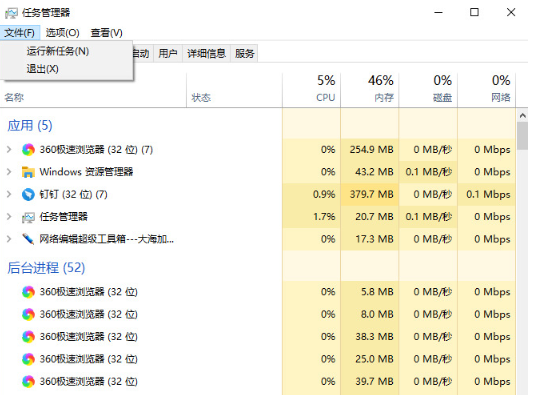Switch to the 服务 tab

(x=244, y=53)
